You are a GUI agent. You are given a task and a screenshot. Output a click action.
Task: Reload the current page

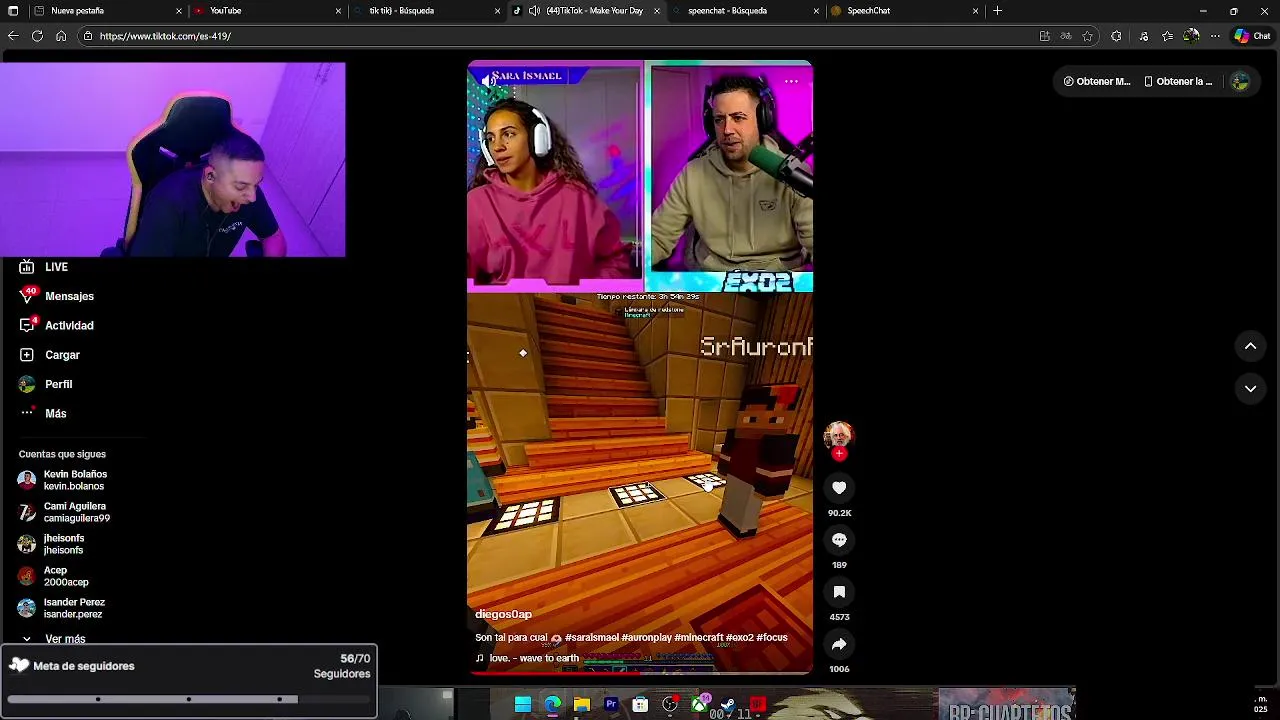37,36
